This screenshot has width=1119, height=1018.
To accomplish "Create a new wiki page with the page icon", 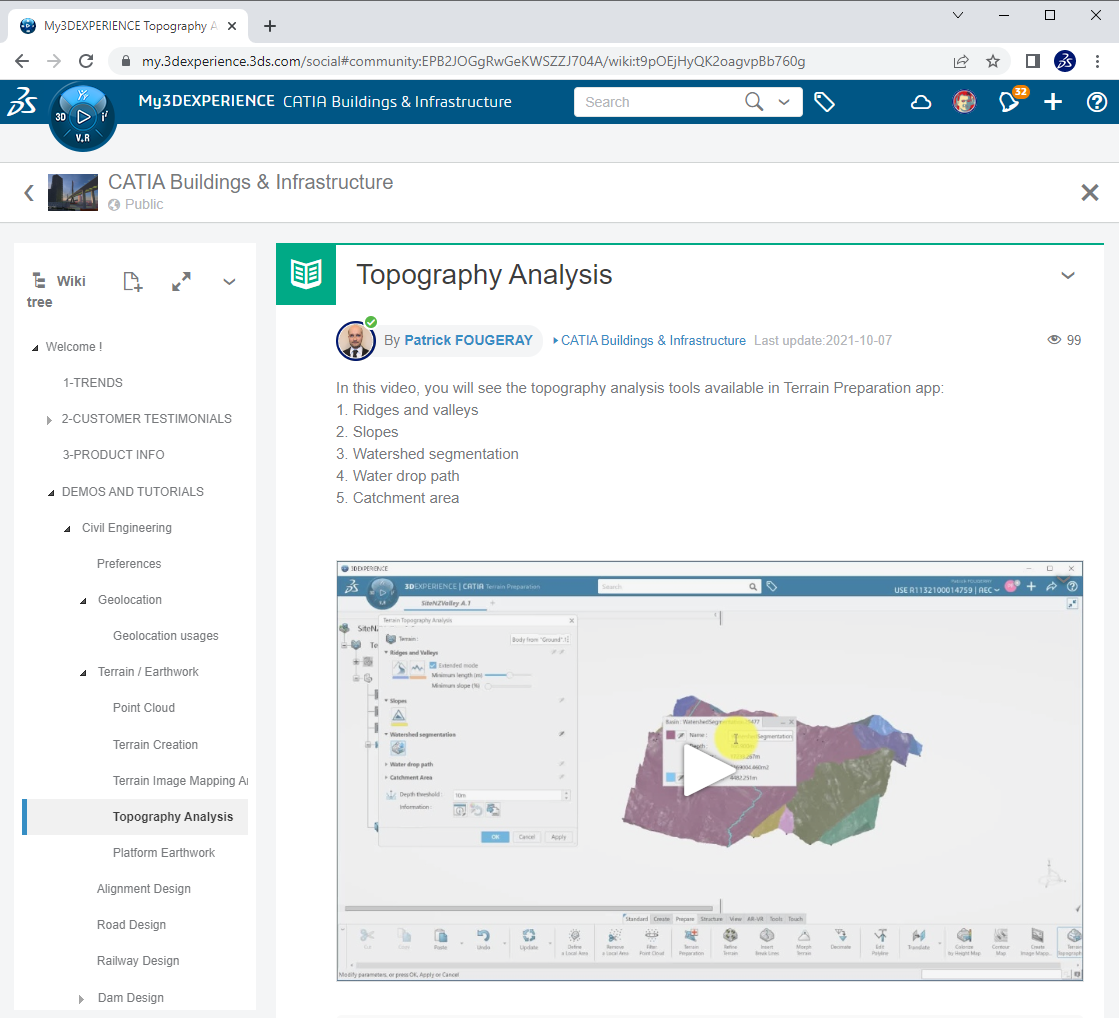I will (x=132, y=281).
